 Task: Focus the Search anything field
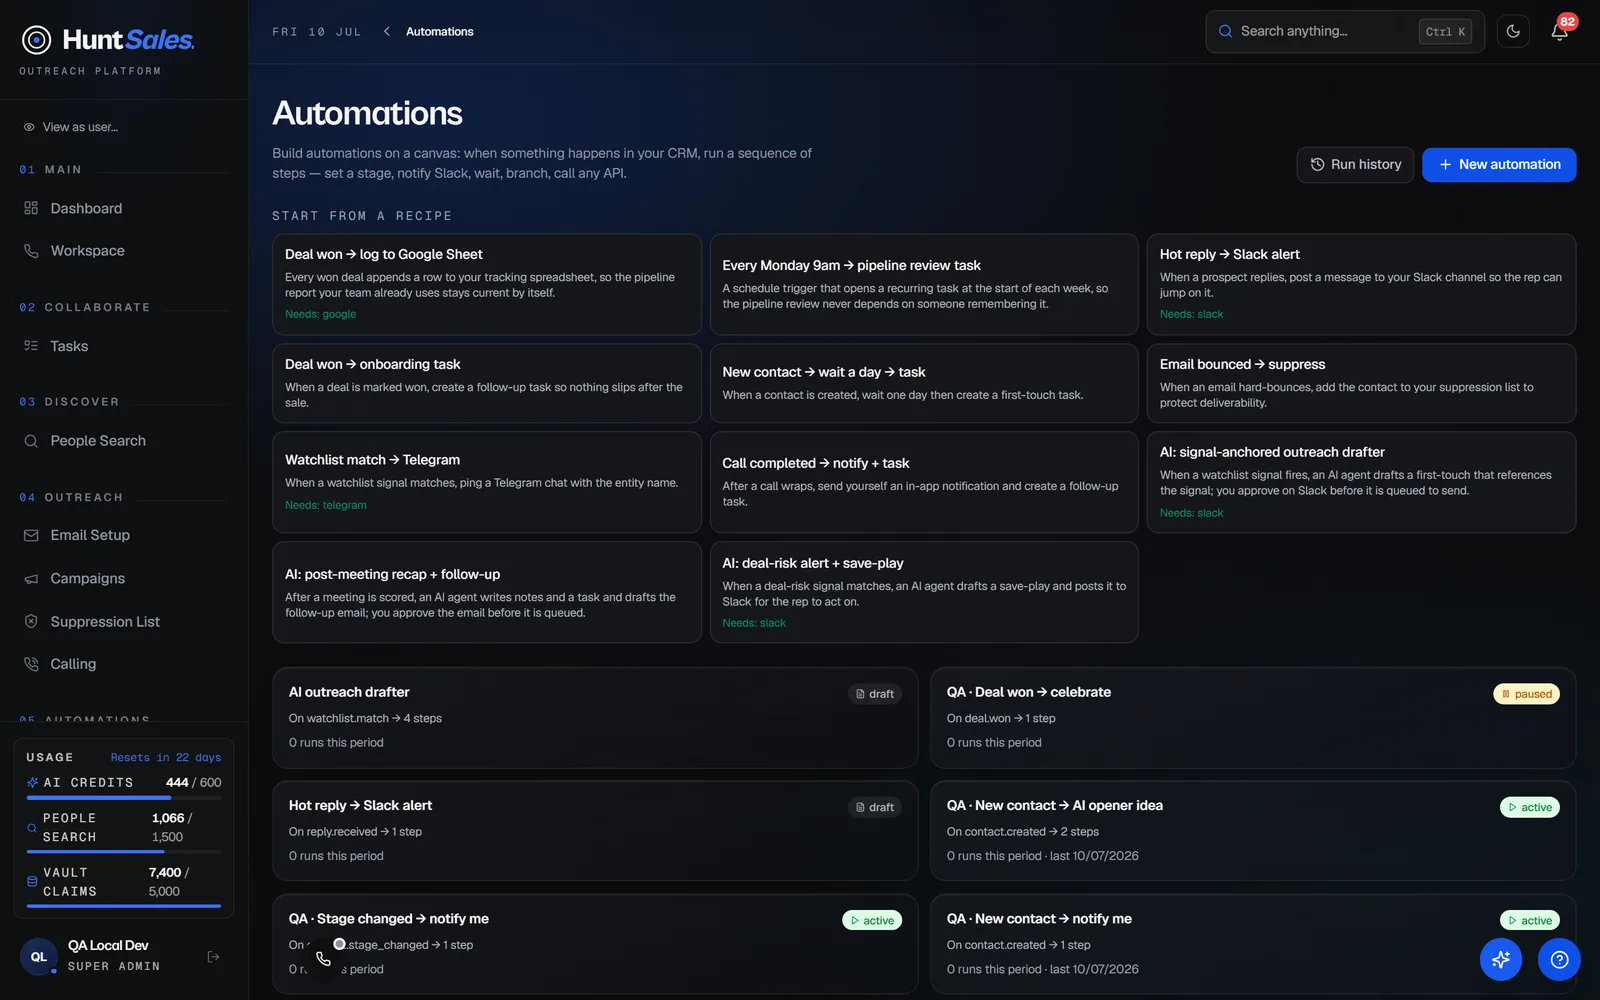click(1345, 32)
